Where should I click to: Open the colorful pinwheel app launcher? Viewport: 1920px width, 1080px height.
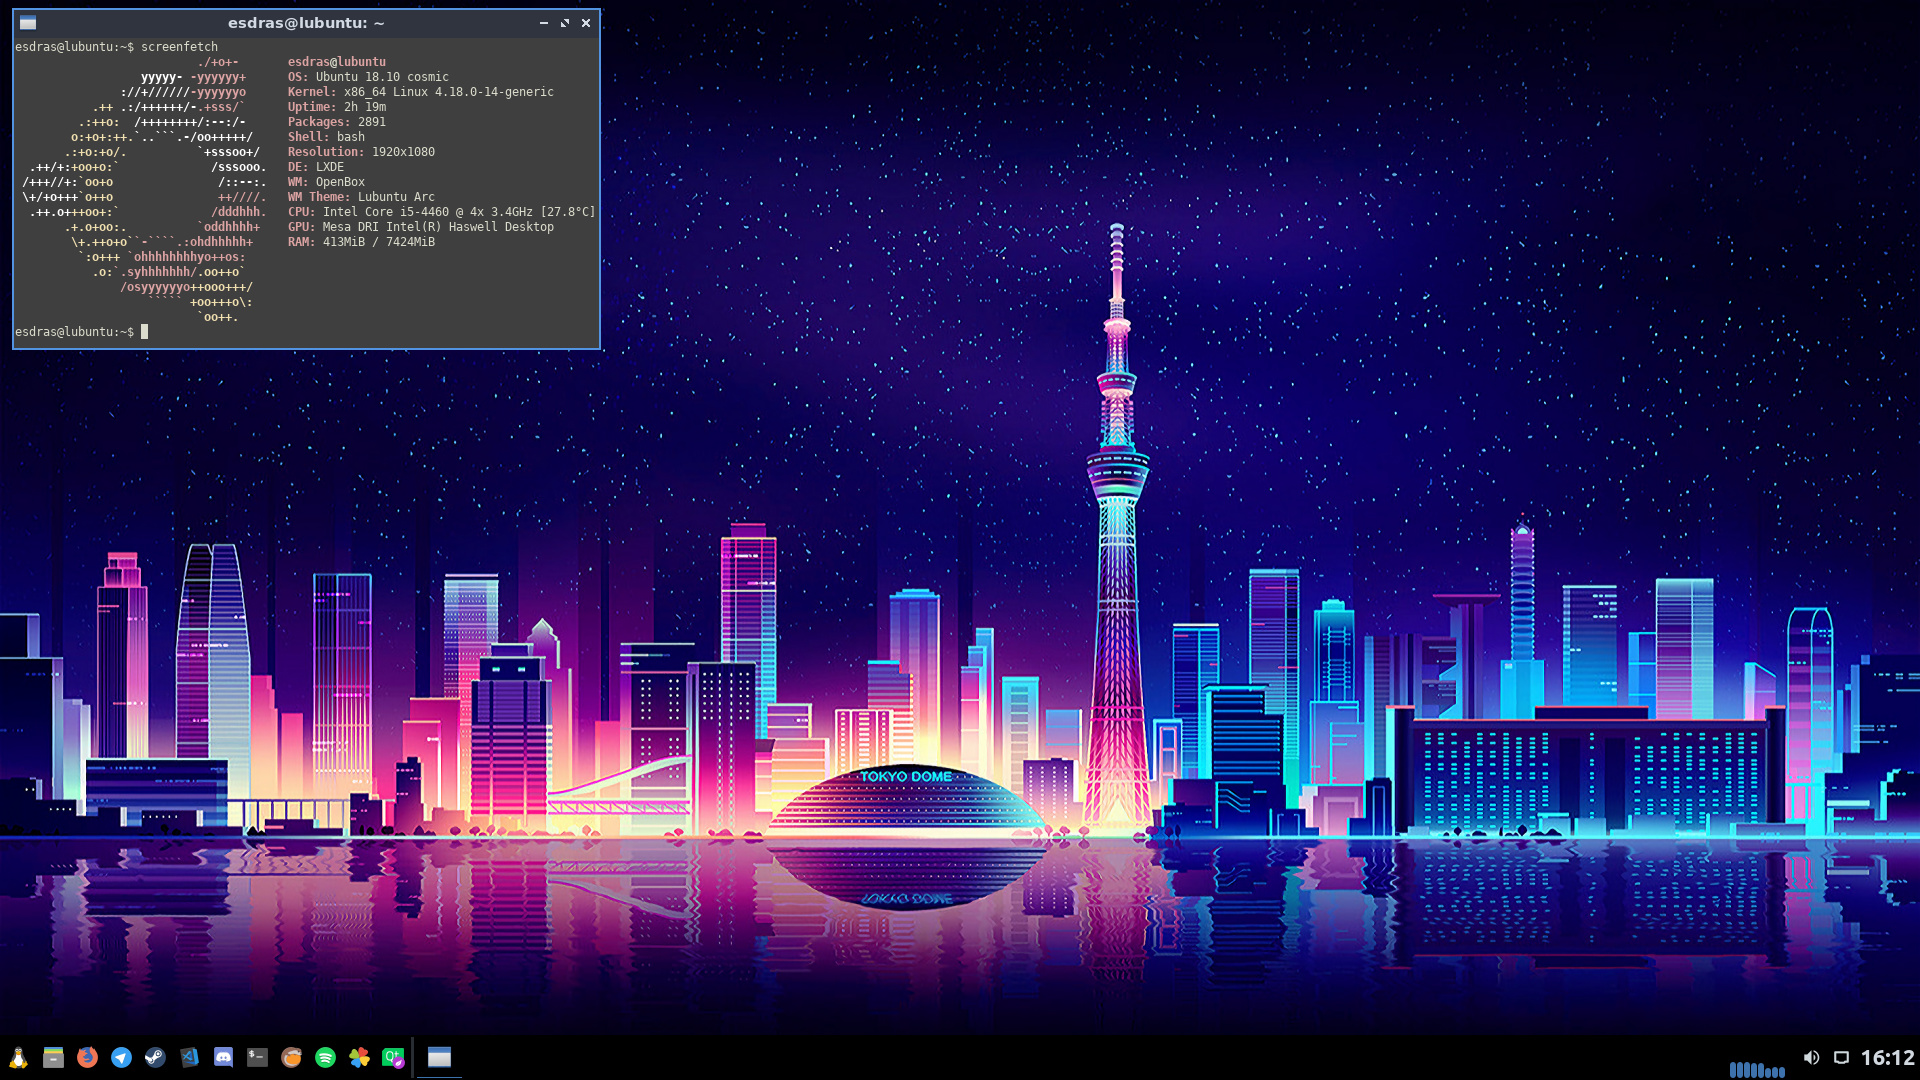pyautogui.click(x=359, y=1058)
